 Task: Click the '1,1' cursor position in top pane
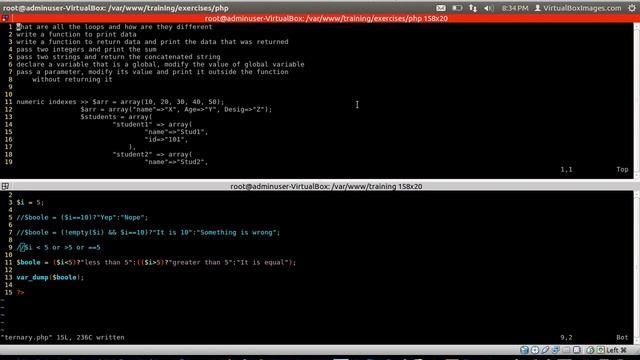click(x=566, y=169)
